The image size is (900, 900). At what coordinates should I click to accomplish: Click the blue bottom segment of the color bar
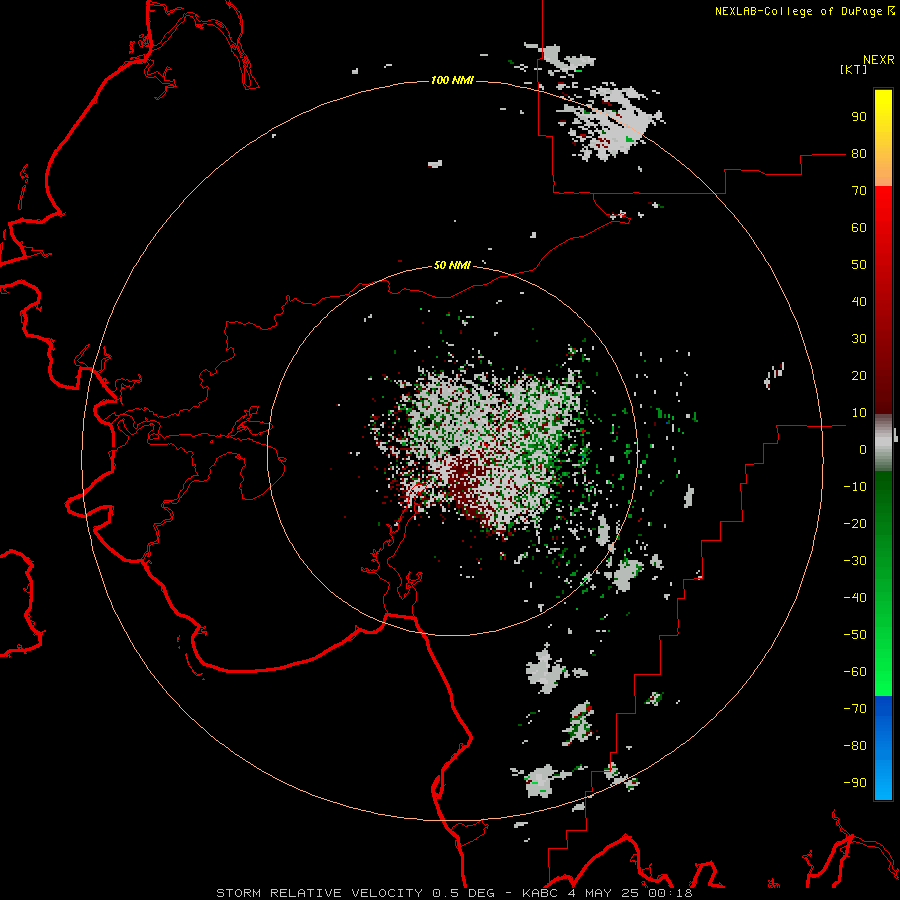point(883,748)
